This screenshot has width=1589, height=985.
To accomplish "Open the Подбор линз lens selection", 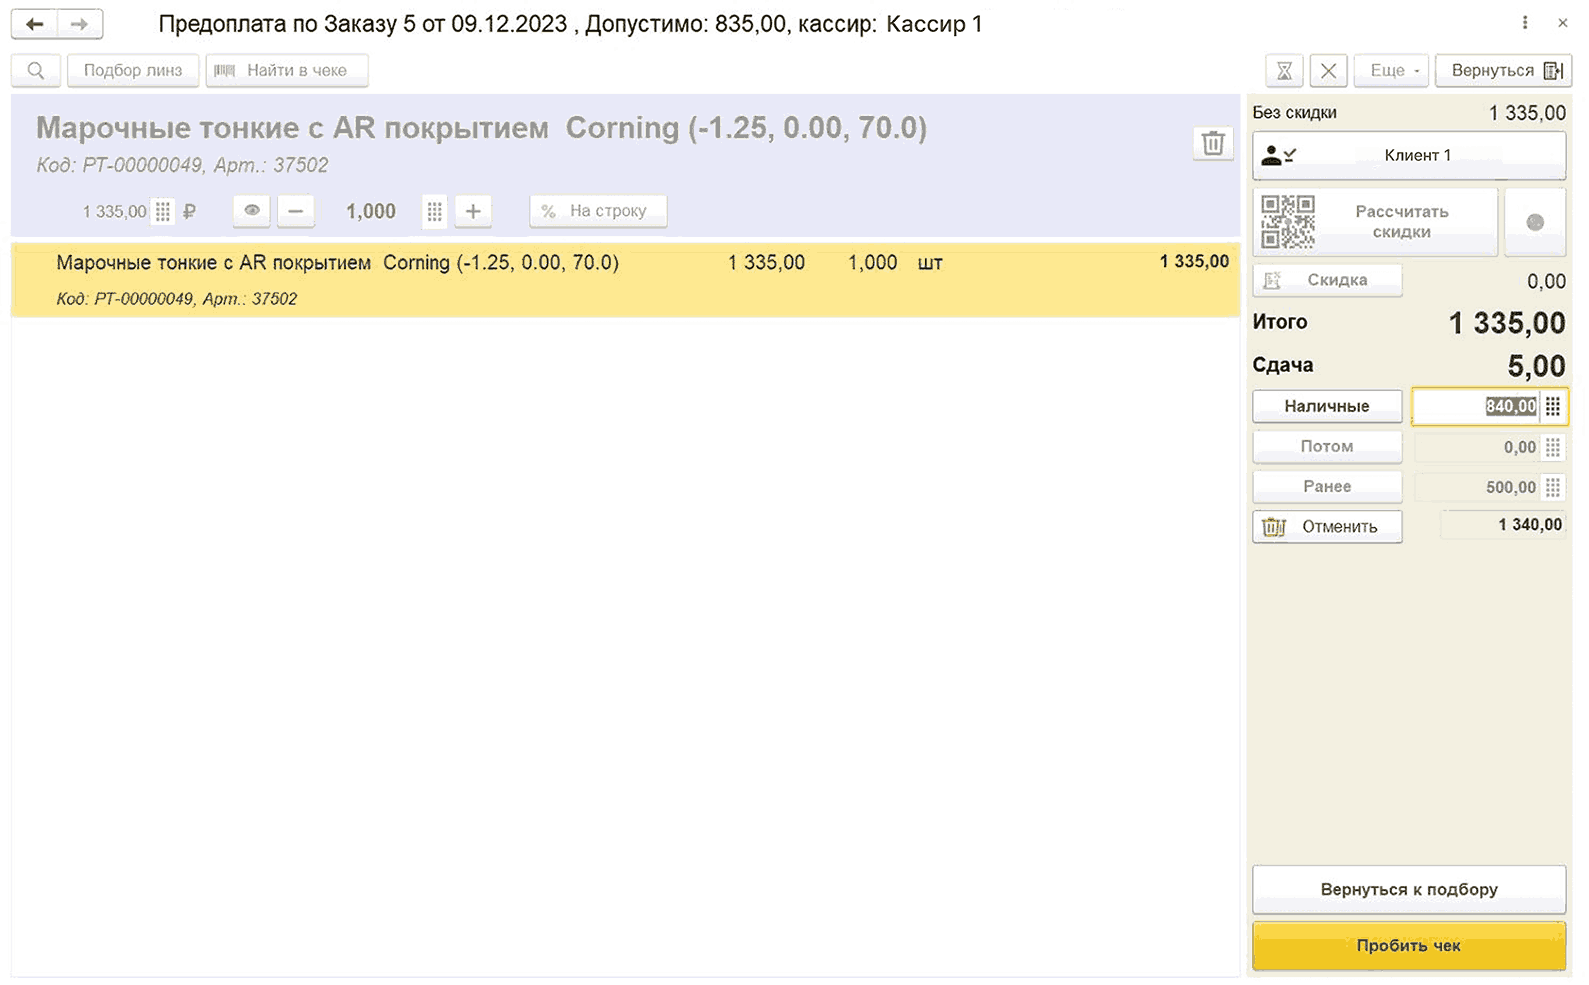I will (x=133, y=70).
